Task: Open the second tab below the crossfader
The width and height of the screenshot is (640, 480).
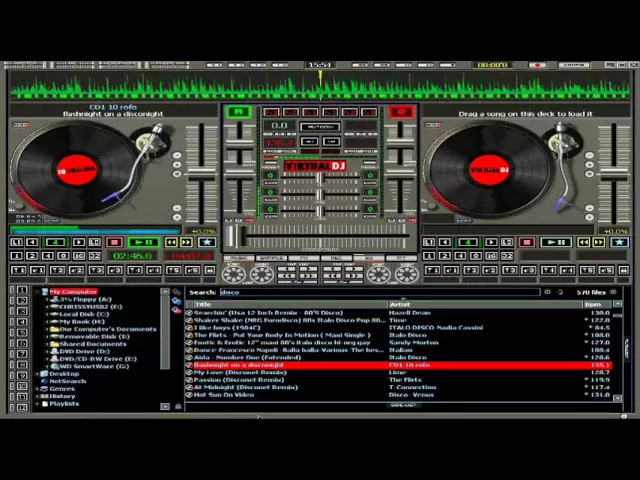Action: [x=271, y=258]
